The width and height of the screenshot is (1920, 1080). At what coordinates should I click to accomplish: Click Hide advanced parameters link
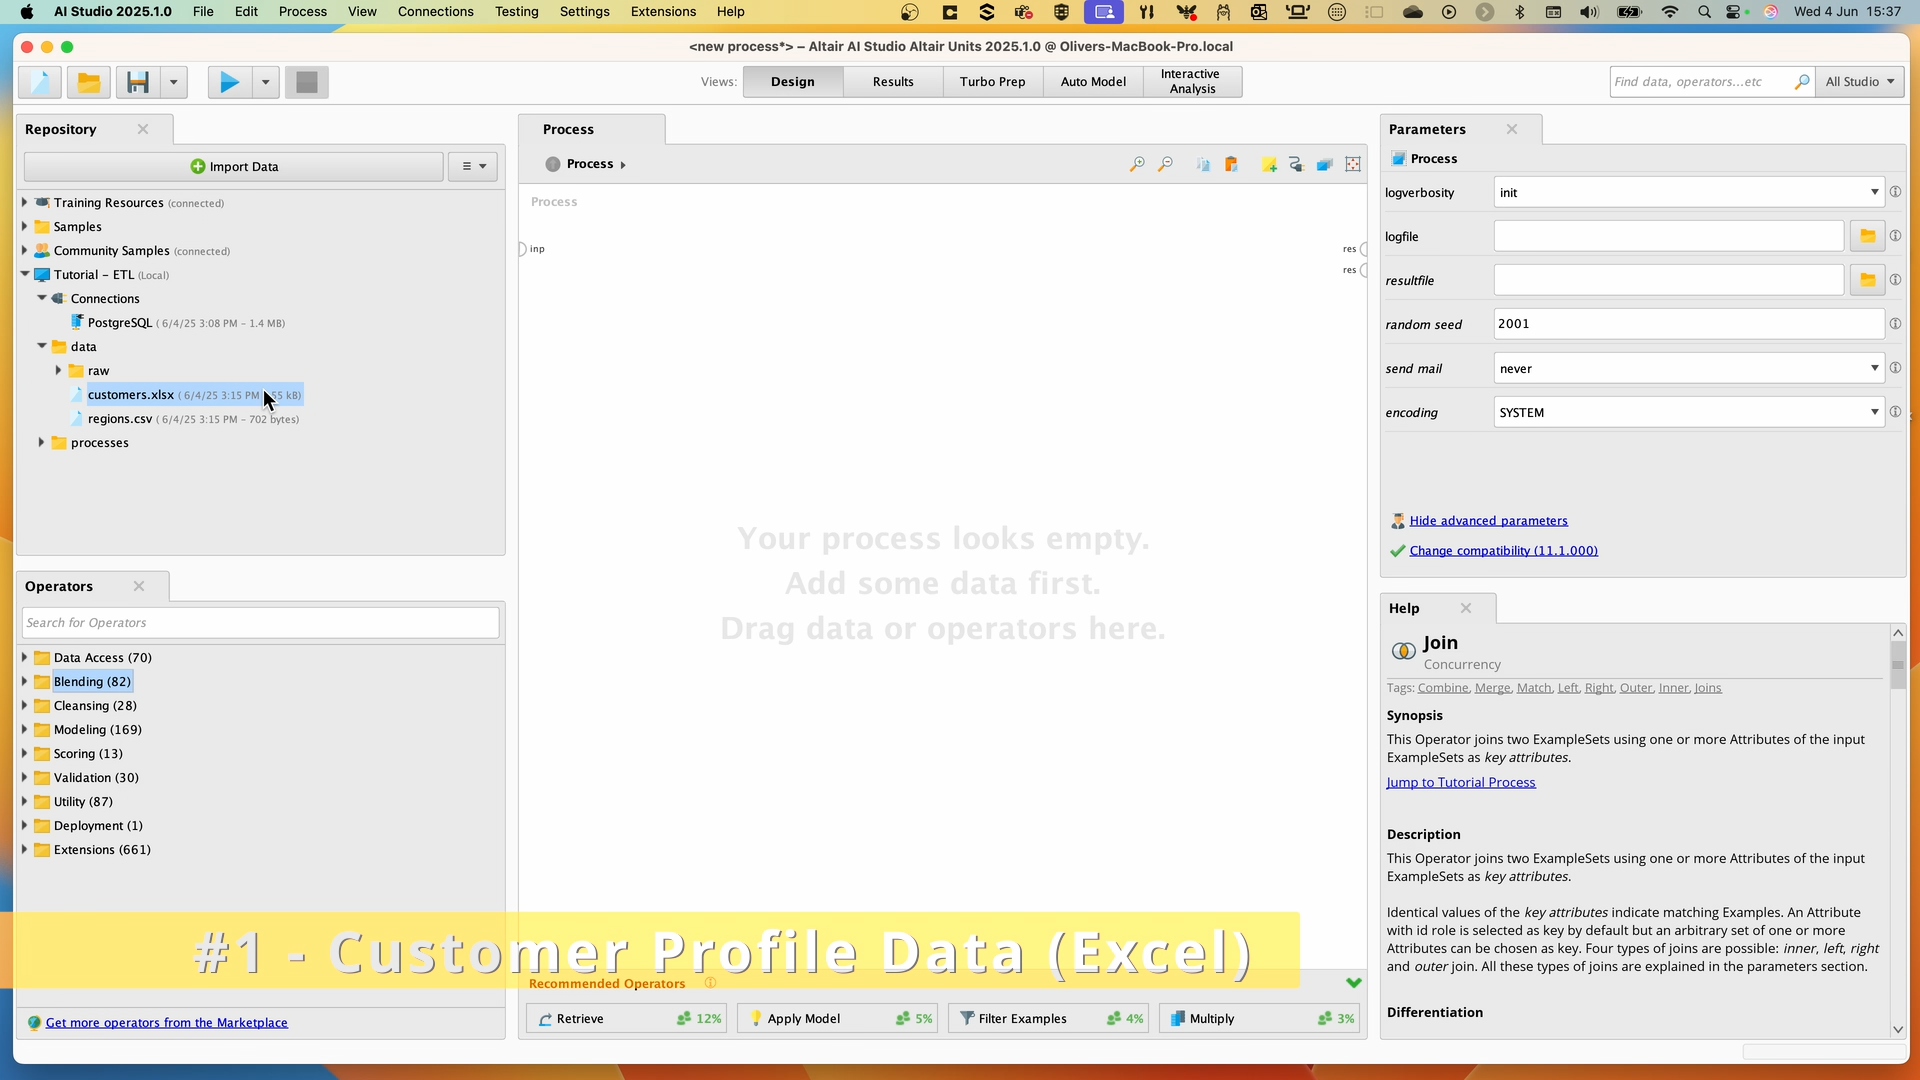(x=1489, y=520)
